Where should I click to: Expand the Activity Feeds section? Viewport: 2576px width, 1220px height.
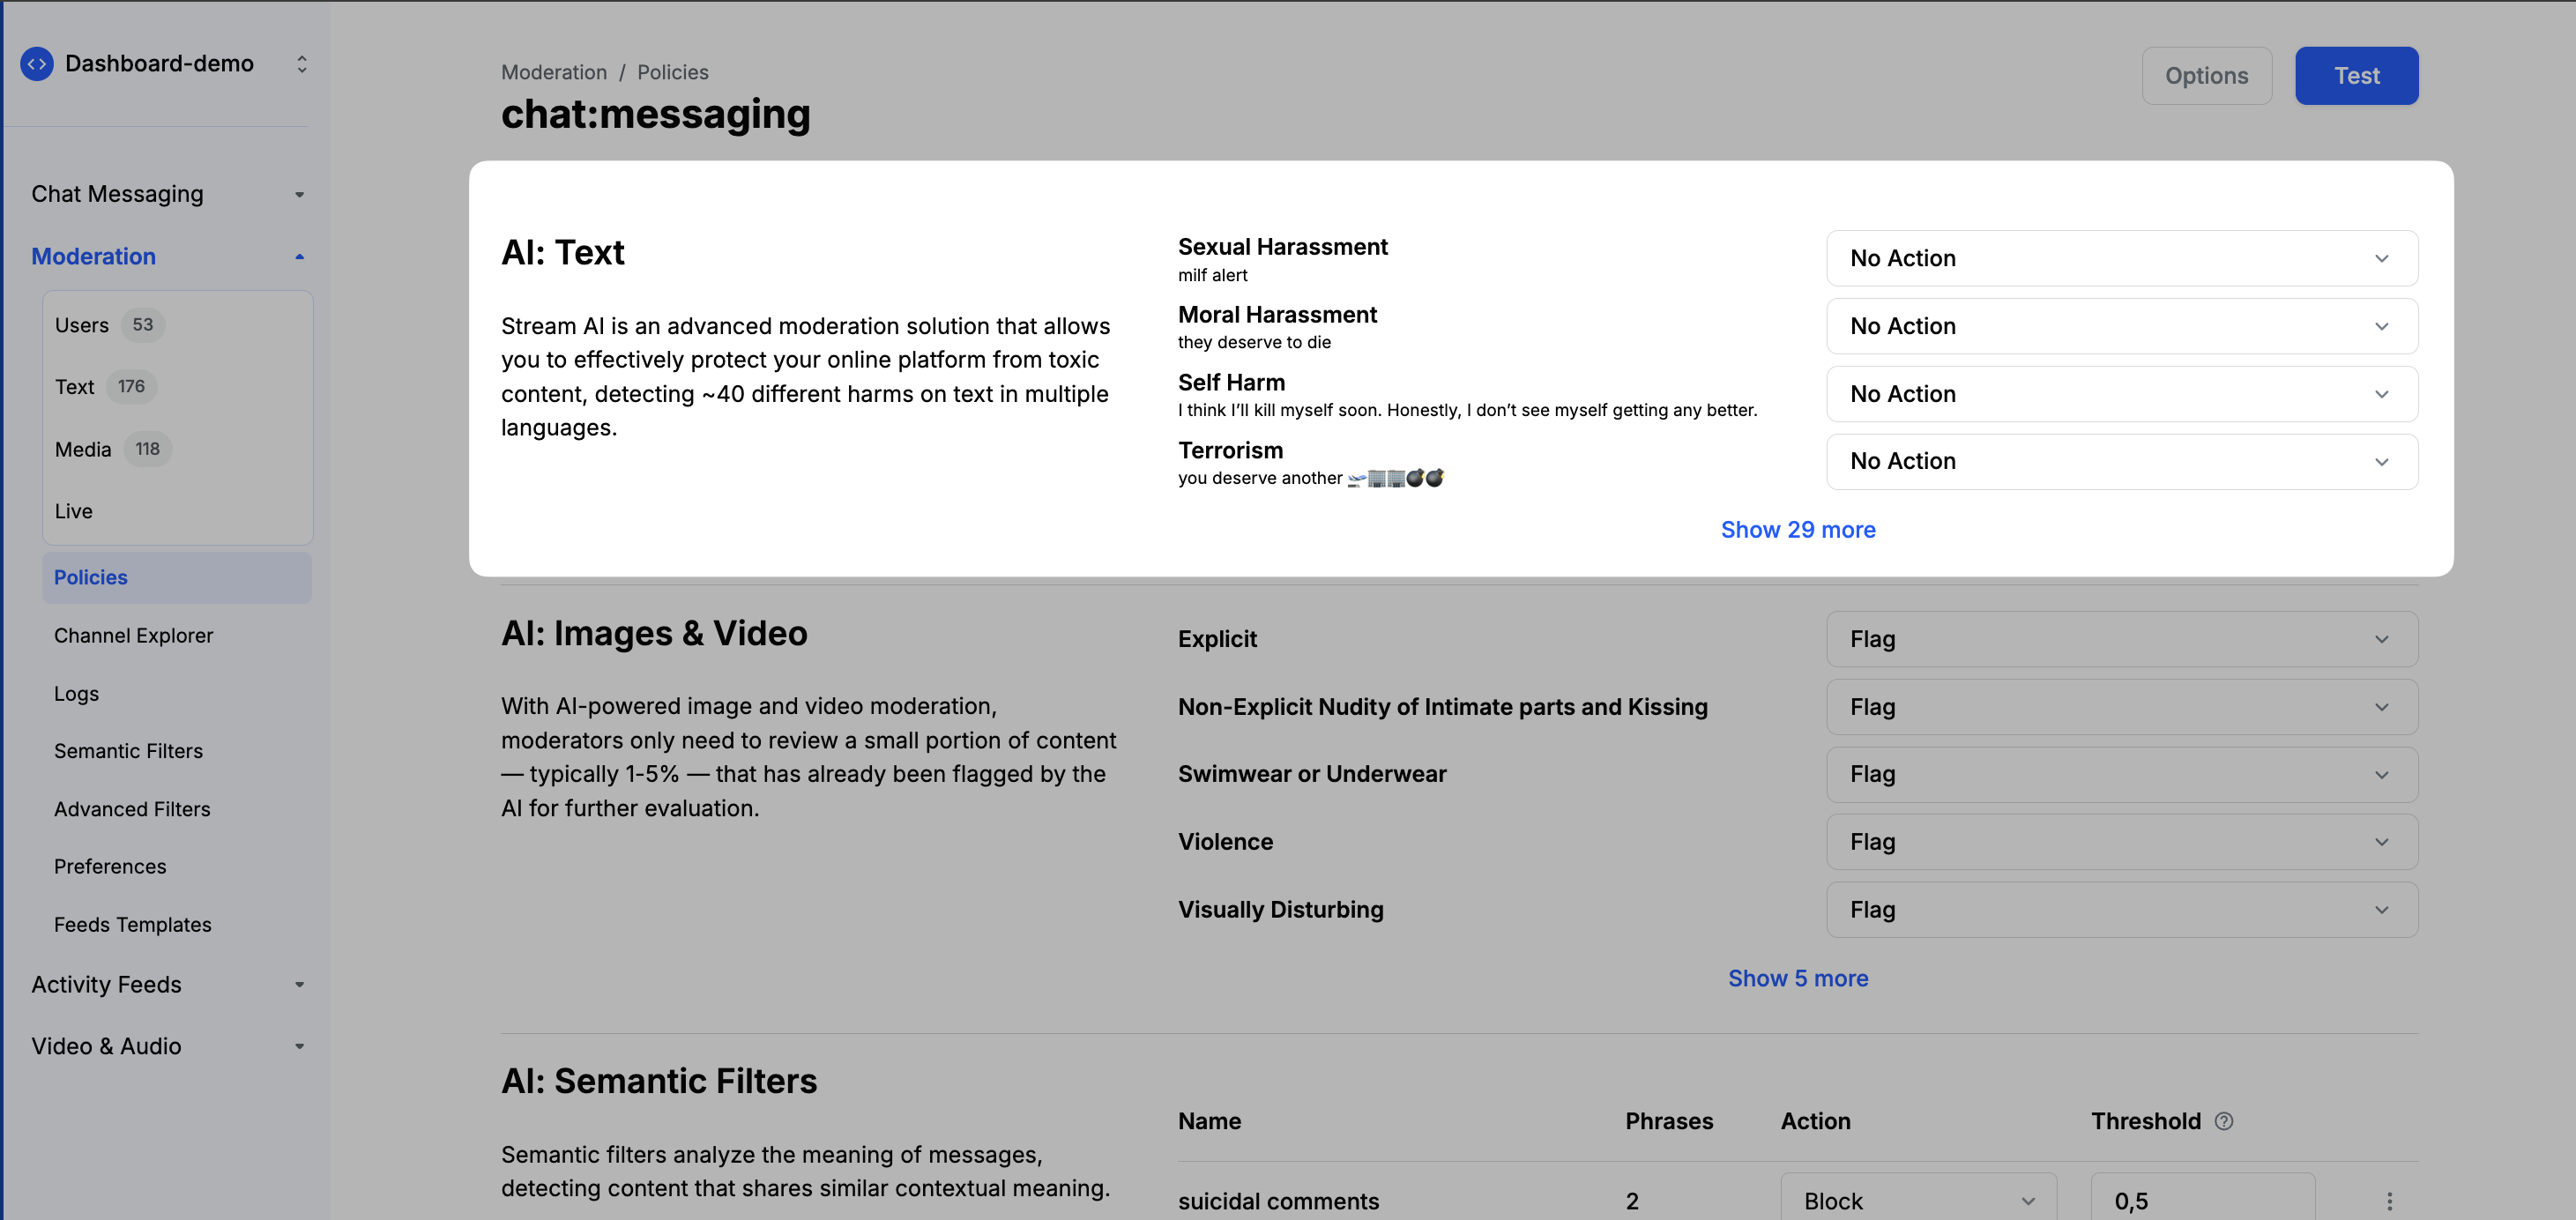299,985
